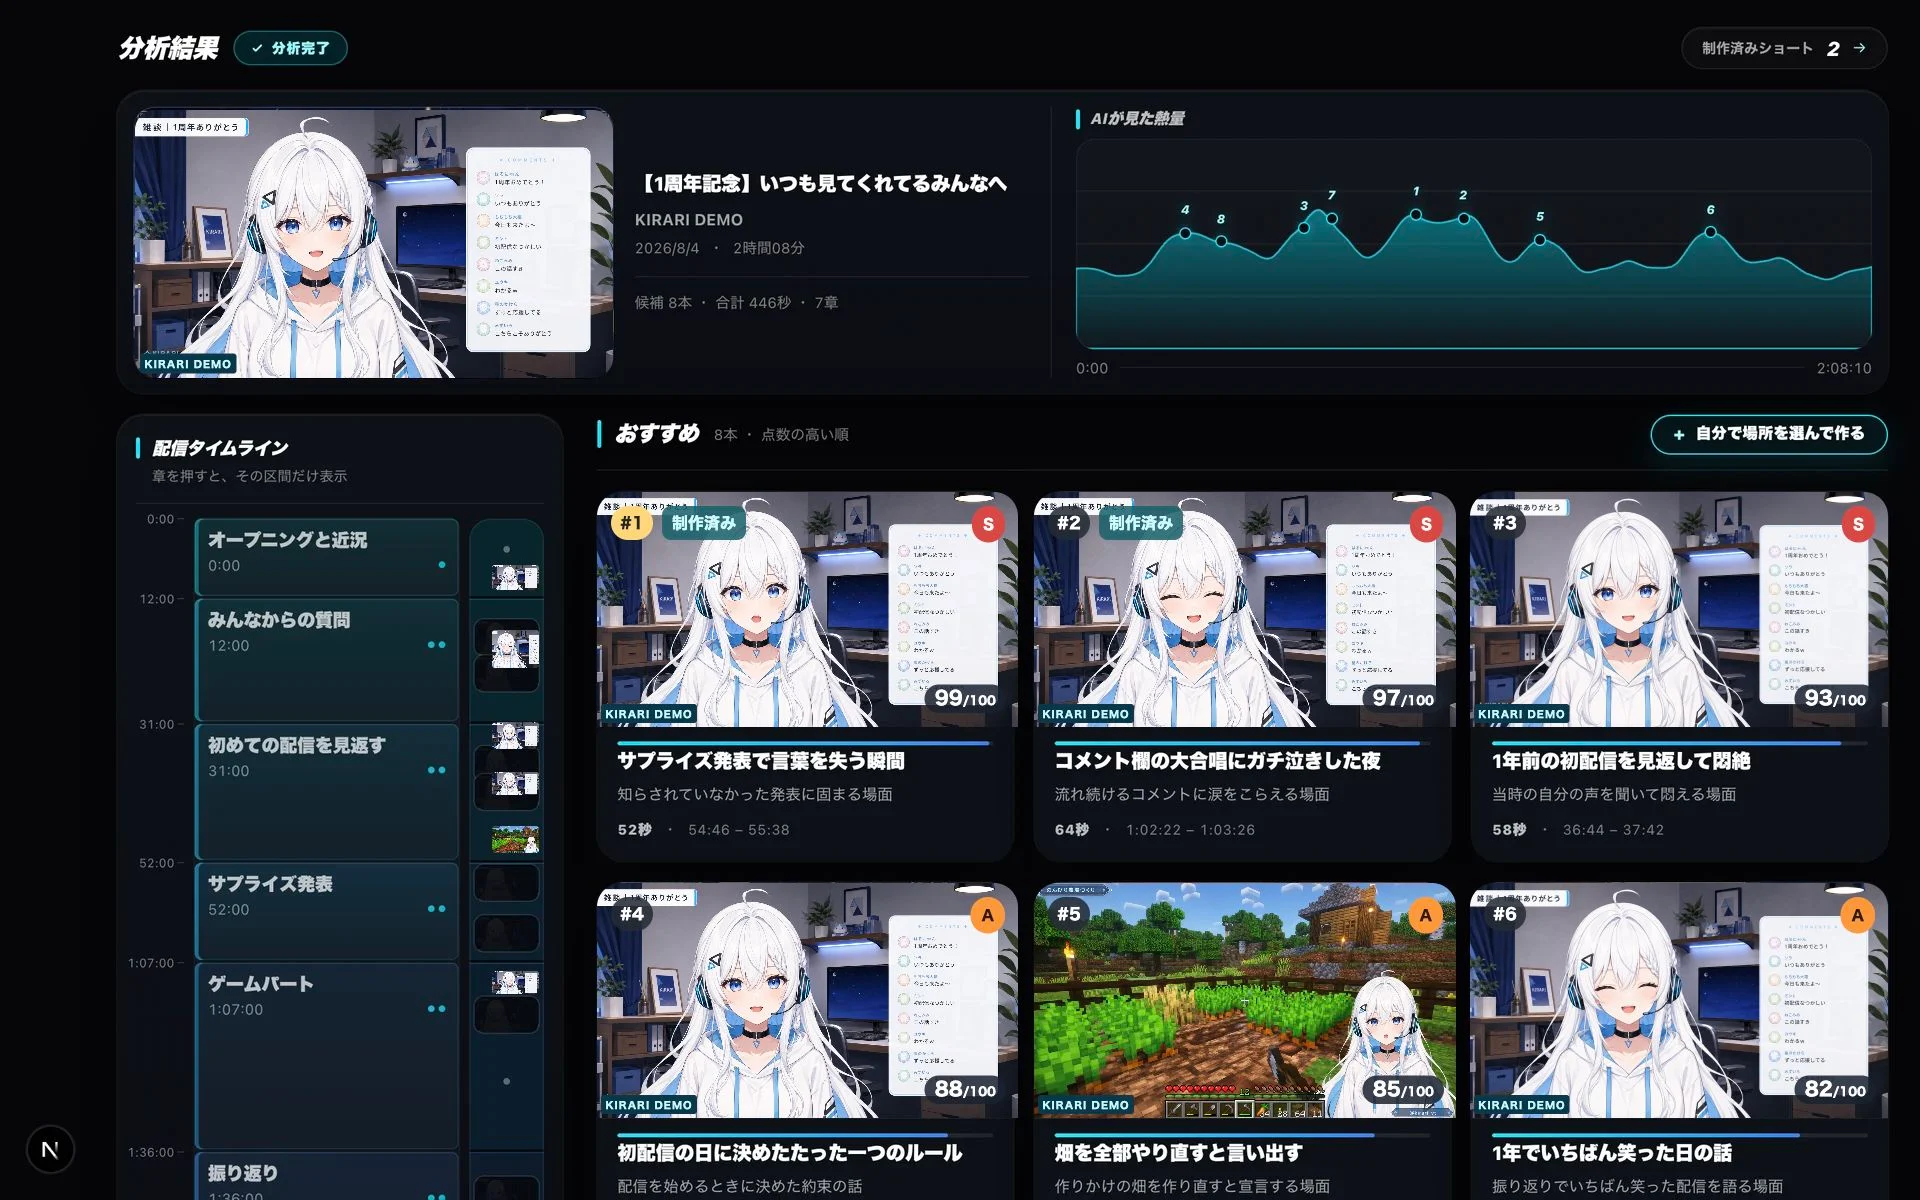Click the おすすめ section heading
Image resolution: width=1920 pixels, height=1200 pixels.
click(x=657, y=433)
